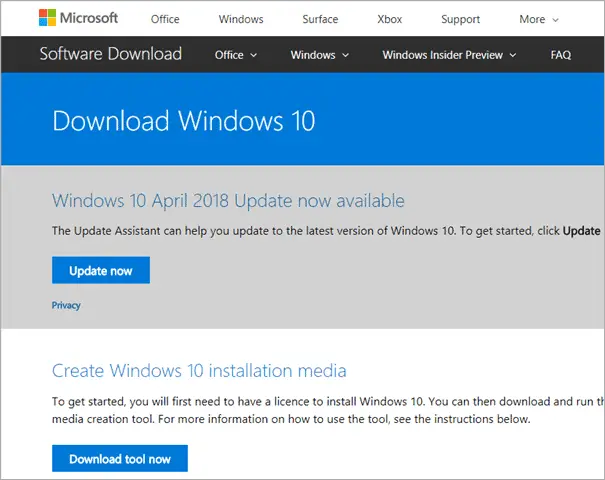Image resolution: width=605 pixels, height=480 pixels.
Task: Click the Update Assistant description text
Action: point(328,231)
